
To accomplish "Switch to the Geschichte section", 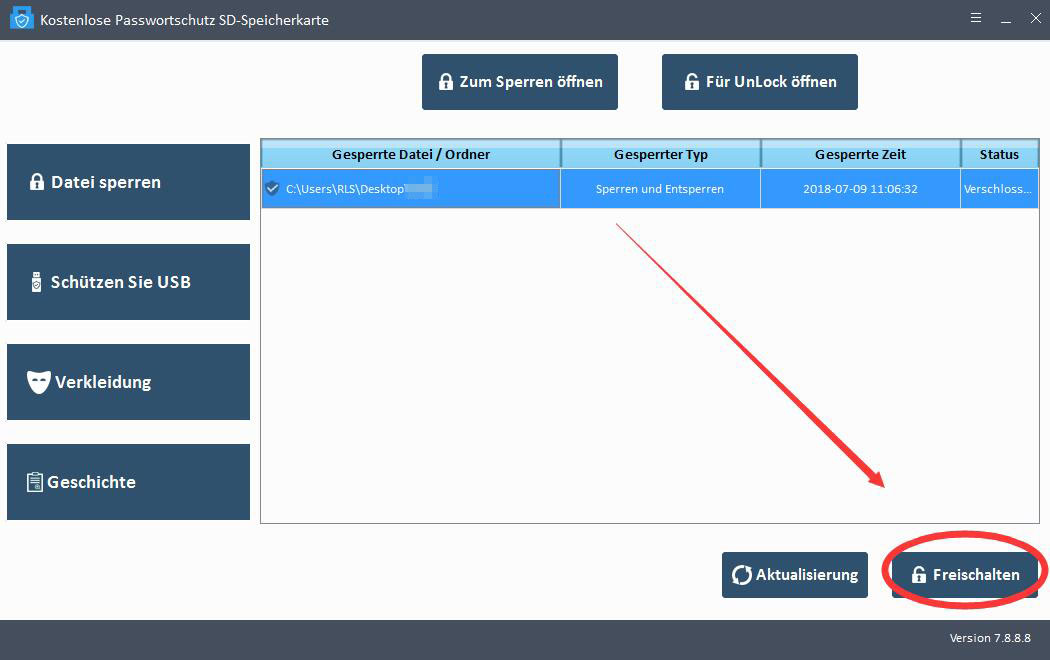I will pos(128,482).
